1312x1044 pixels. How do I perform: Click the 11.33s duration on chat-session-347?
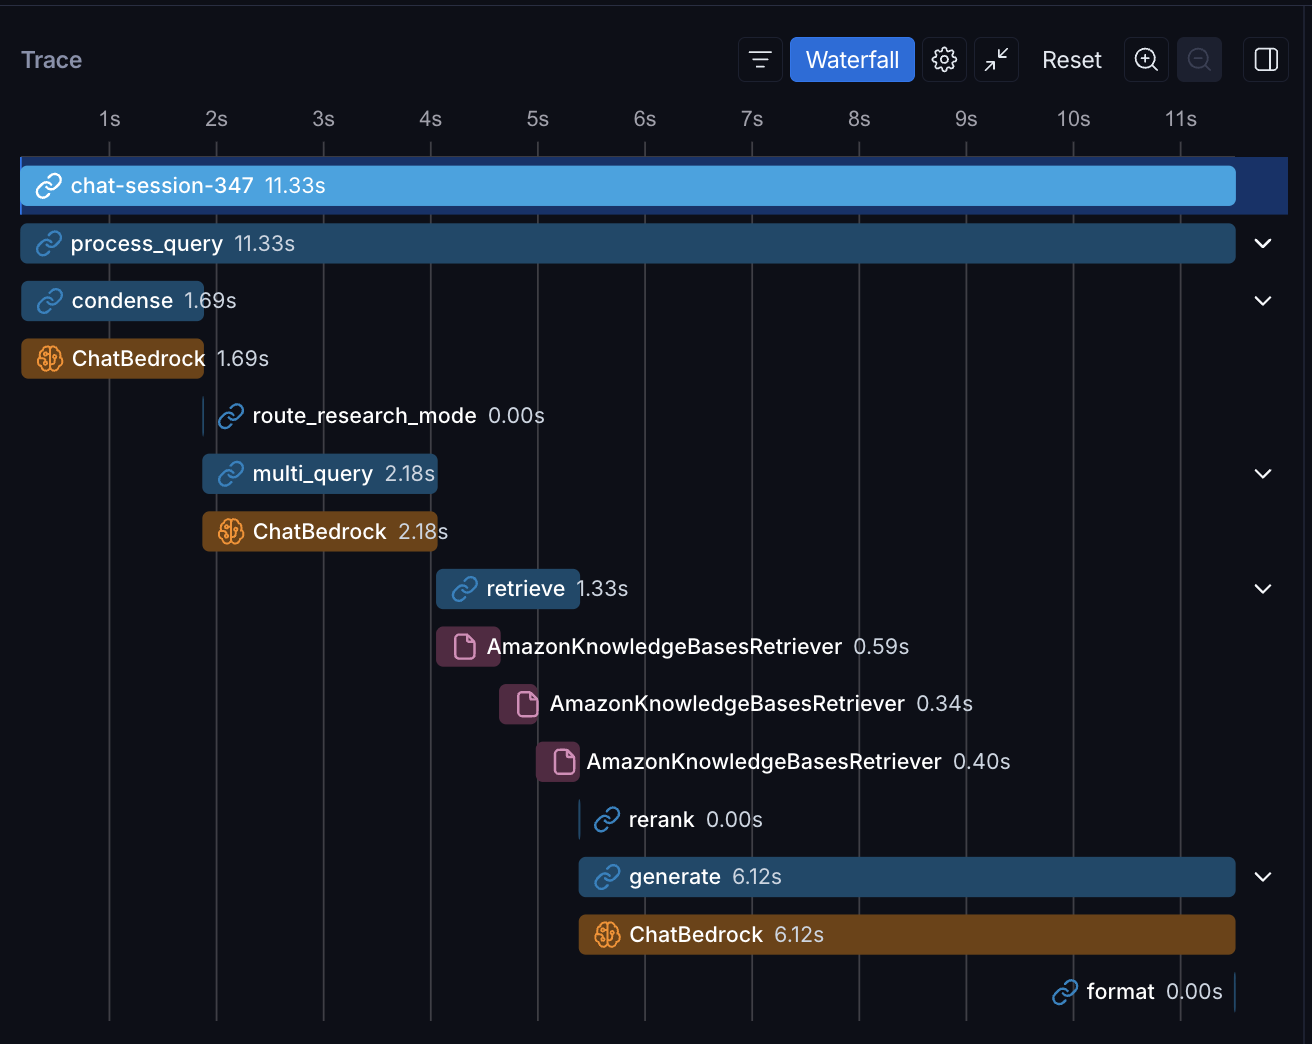pyautogui.click(x=295, y=186)
